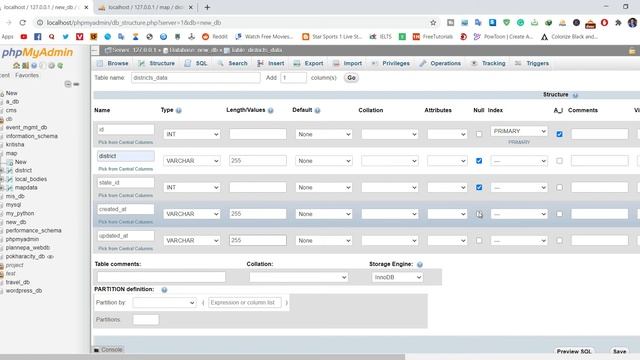640x360 pixels.
Task: Open Facebook bookmark icon
Action: [x=38, y=37]
